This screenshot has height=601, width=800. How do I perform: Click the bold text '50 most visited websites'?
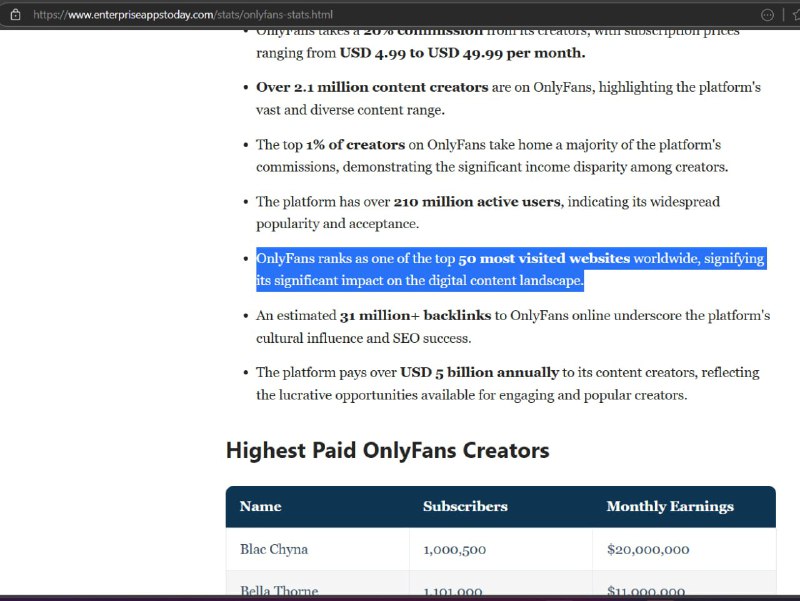pos(544,259)
